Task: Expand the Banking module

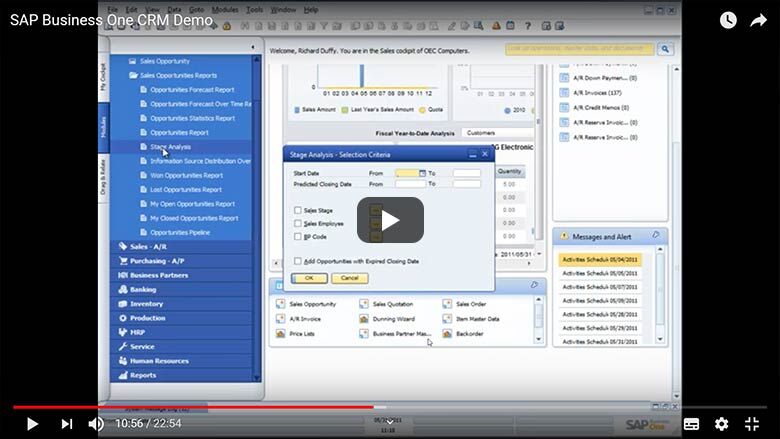Action: click(143, 289)
